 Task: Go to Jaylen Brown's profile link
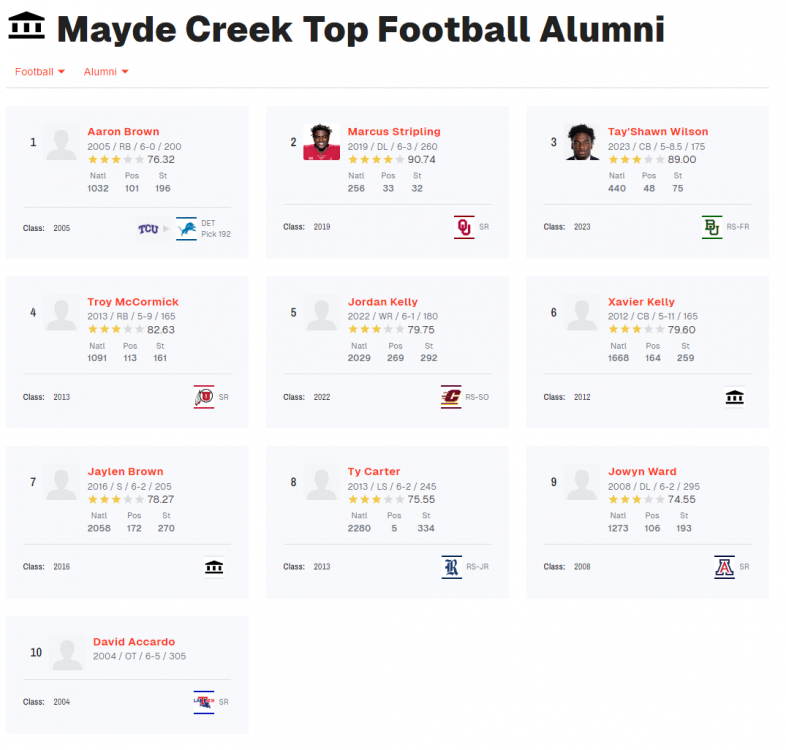pyautogui.click(x=125, y=472)
